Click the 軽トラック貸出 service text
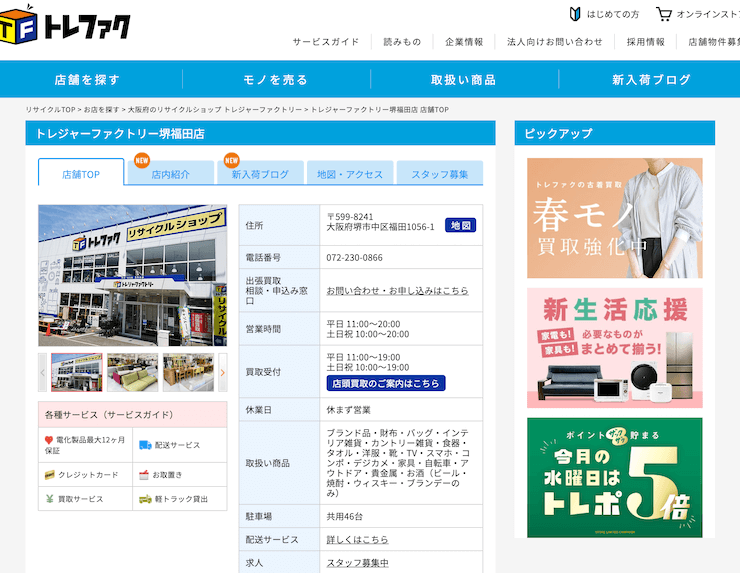This screenshot has height=573, width=740. (x=181, y=499)
